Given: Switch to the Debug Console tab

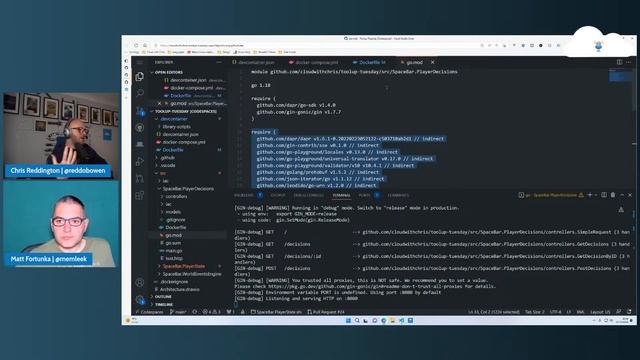Looking at the screenshot, I should (309, 195).
